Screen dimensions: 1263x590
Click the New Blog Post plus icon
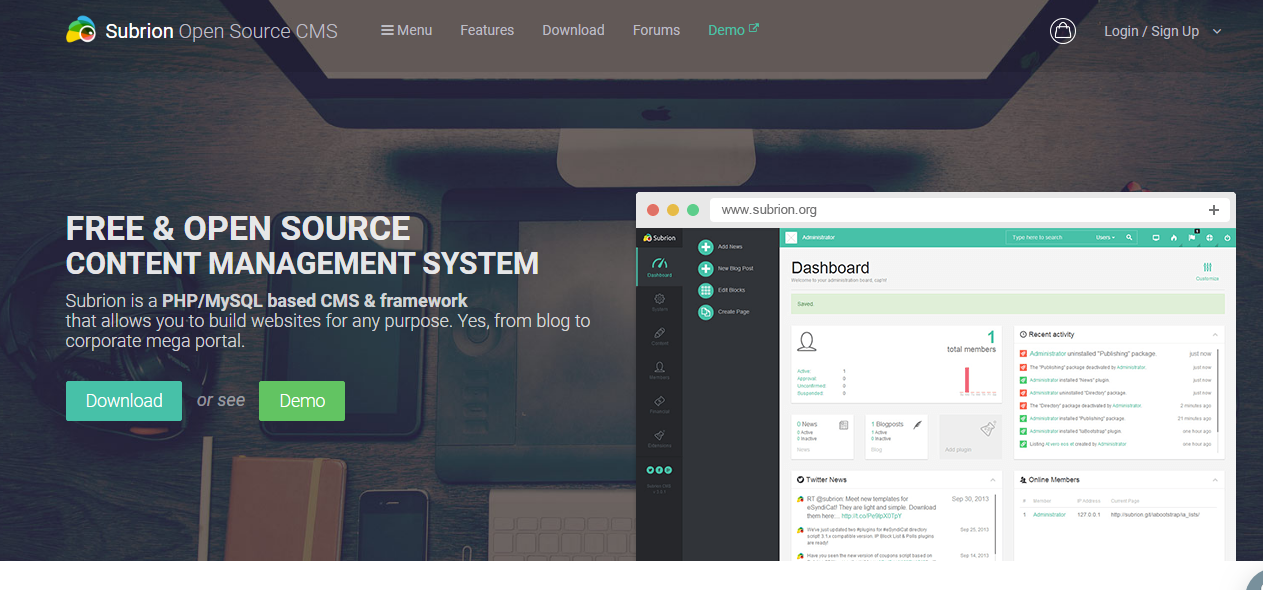[x=706, y=268]
